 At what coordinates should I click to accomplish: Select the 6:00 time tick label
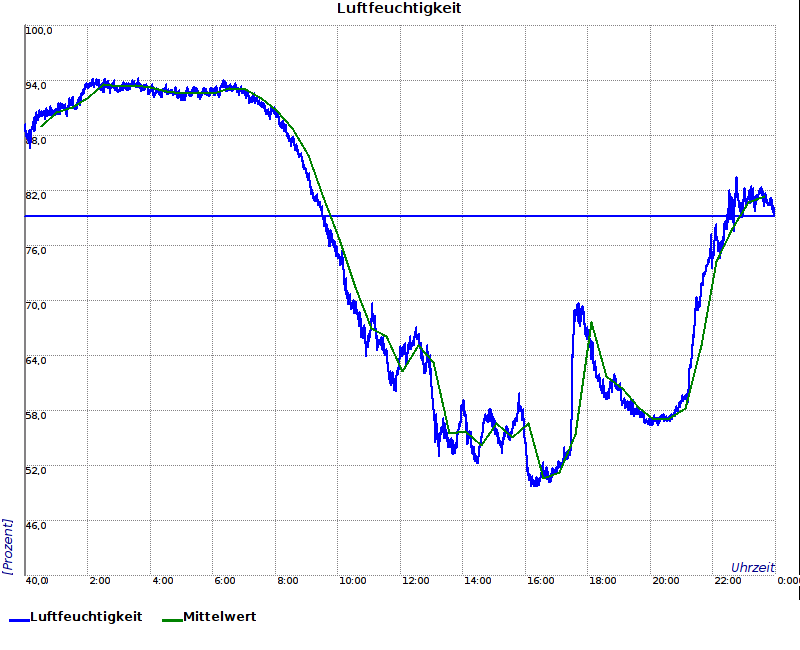coord(225,580)
